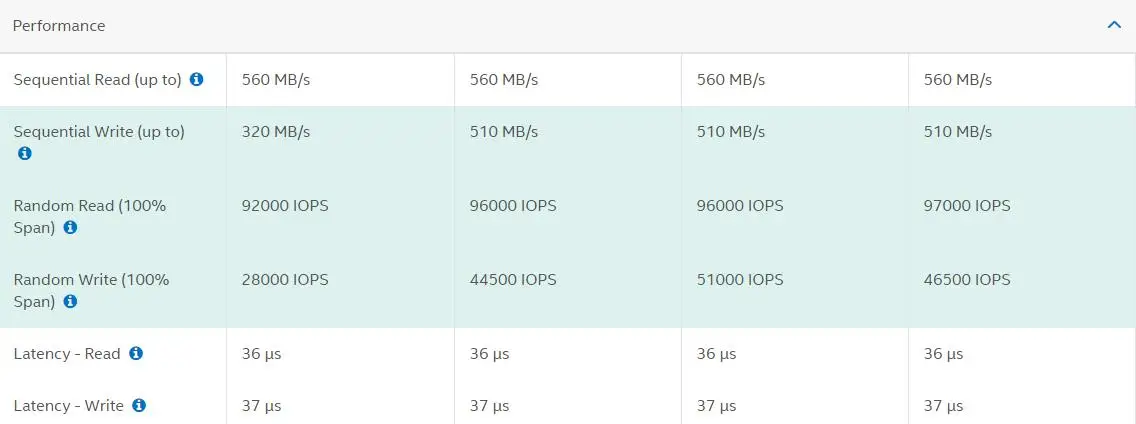Click the Random Write (100% Span) label
The height and width of the screenshot is (424, 1136).
tap(91, 280)
